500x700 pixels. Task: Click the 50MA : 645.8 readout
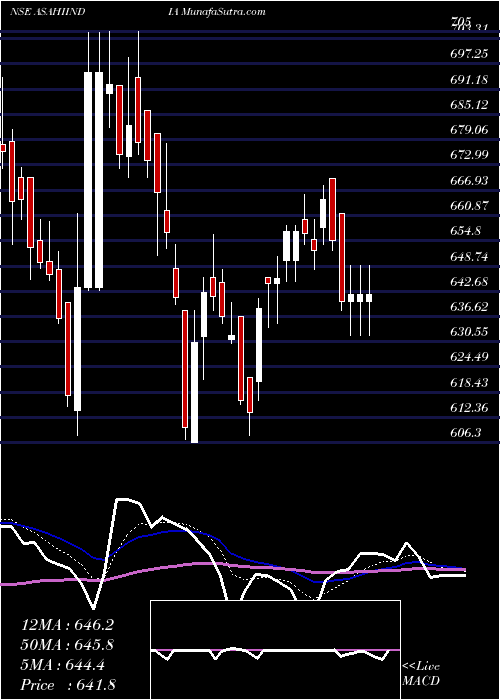67,645
